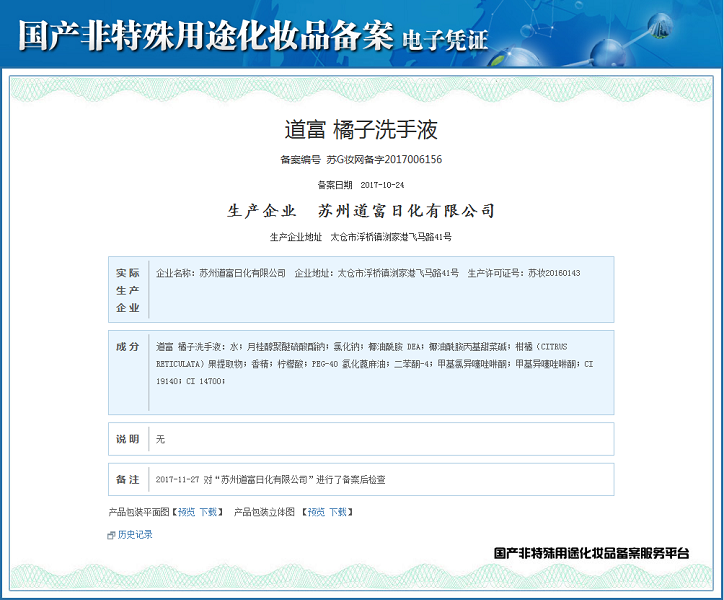Click the 产品包装立体图 label
The height and width of the screenshot is (600, 724).
265,512
